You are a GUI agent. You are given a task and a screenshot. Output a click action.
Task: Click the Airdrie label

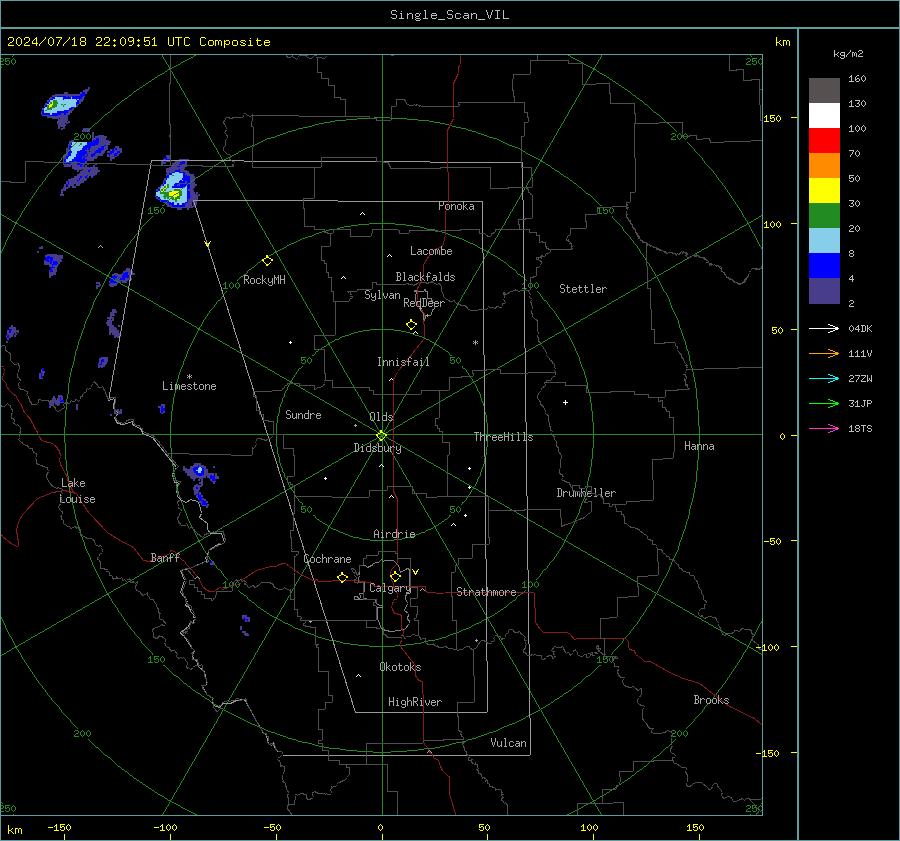[394, 534]
